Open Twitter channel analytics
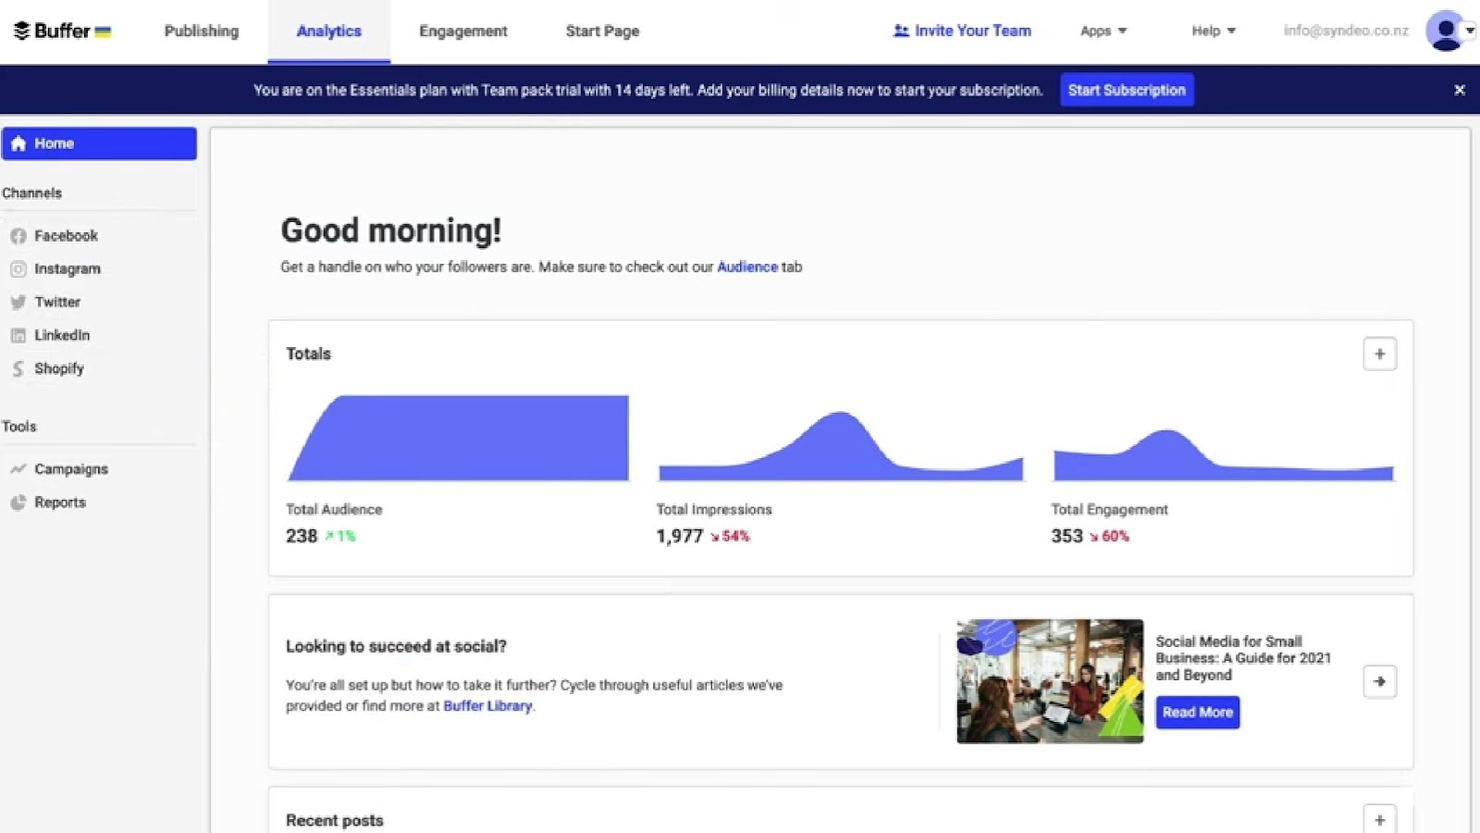 (x=57, y=302)
